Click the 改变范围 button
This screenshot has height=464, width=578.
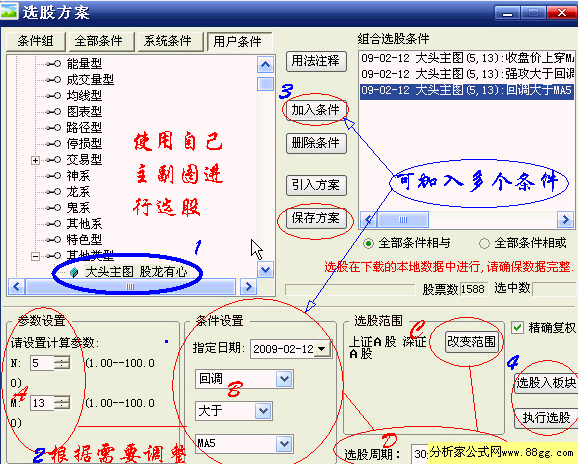point(471,342)
